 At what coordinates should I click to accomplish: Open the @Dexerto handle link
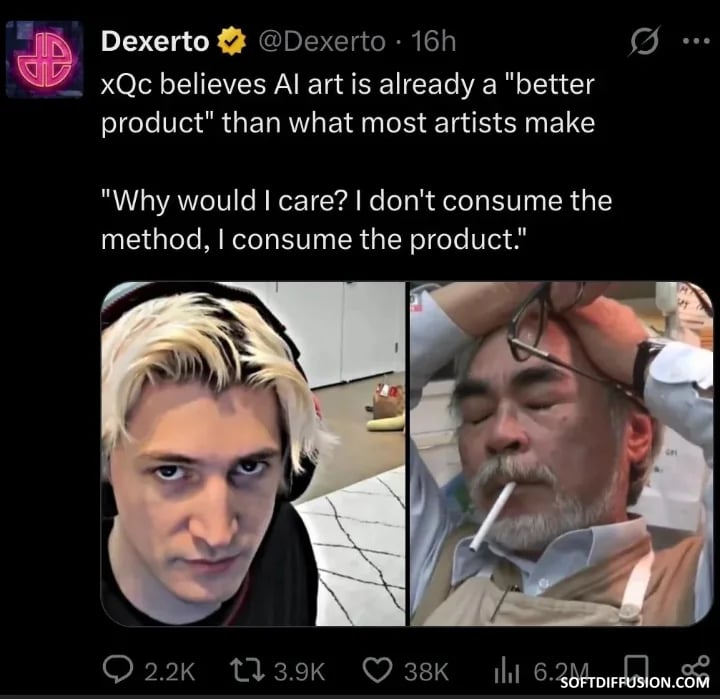coord(322,42)
